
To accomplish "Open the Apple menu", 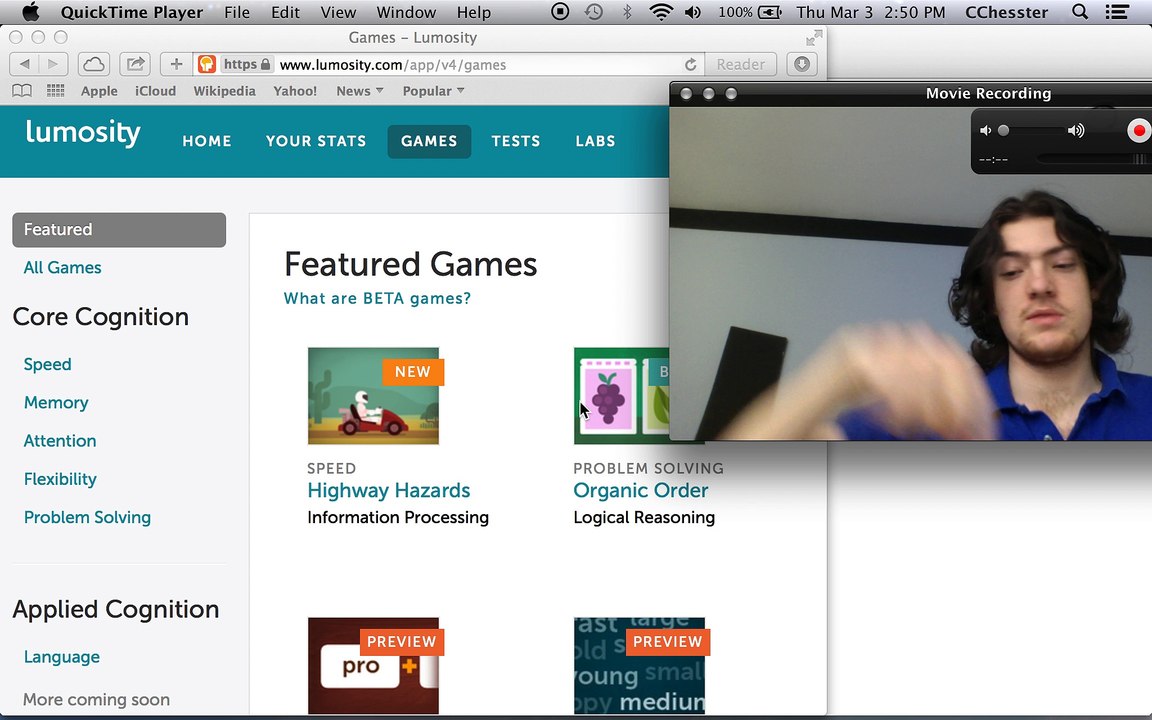I will [x=30, y=12].
